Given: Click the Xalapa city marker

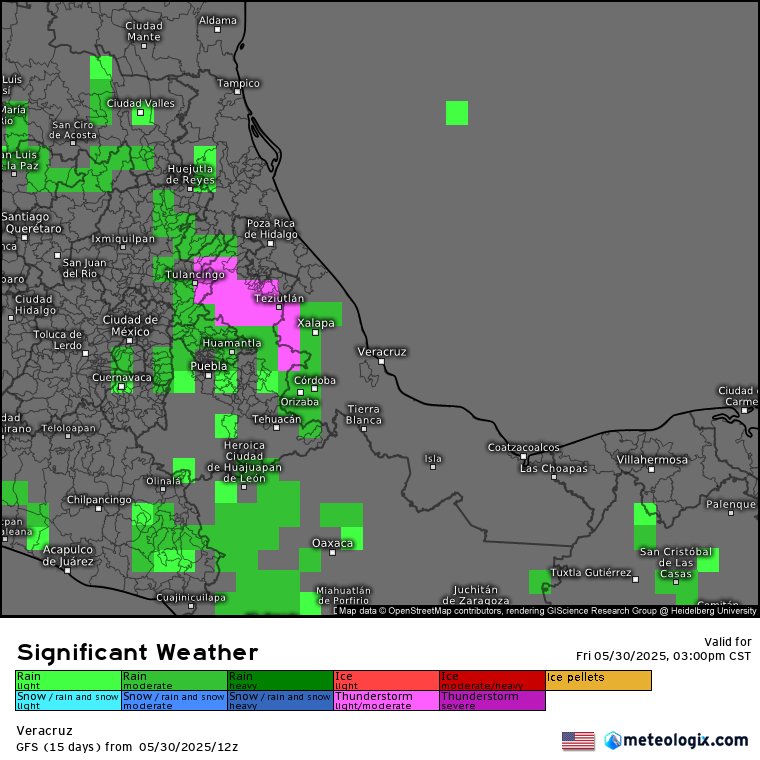Looking at the screenshot, I should 316,332.
